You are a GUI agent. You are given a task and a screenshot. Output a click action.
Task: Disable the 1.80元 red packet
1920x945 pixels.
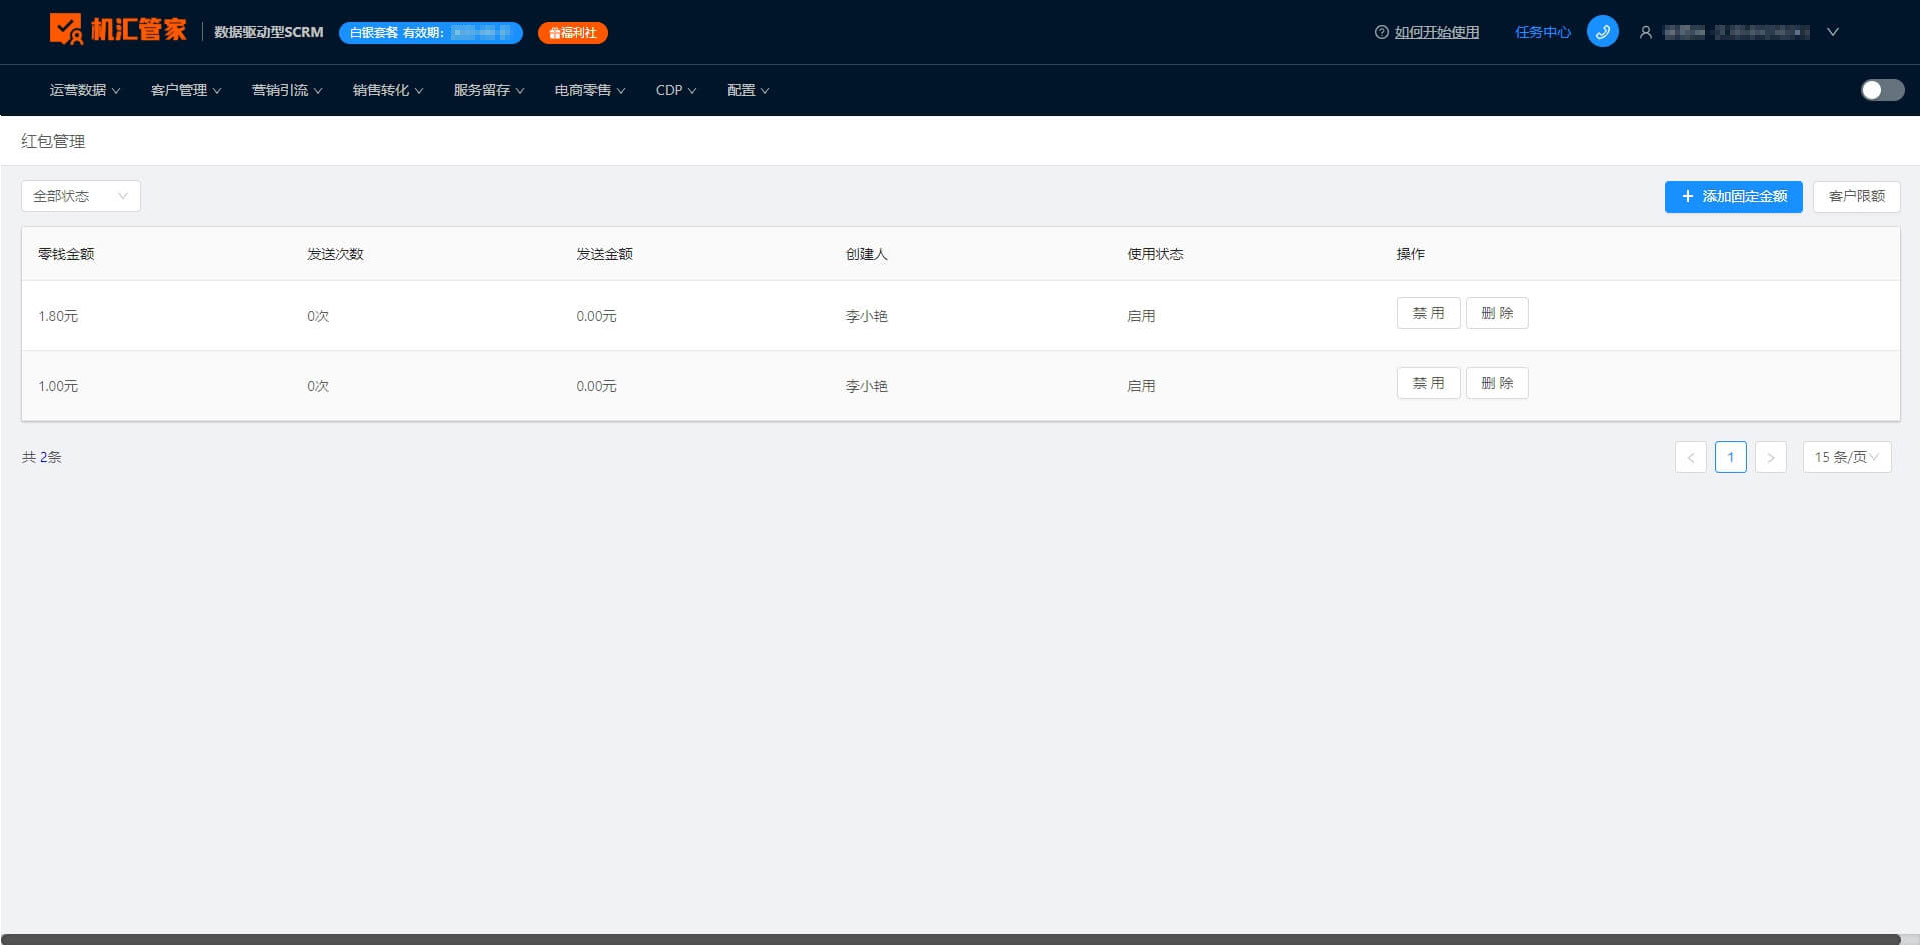[1428, 313]
